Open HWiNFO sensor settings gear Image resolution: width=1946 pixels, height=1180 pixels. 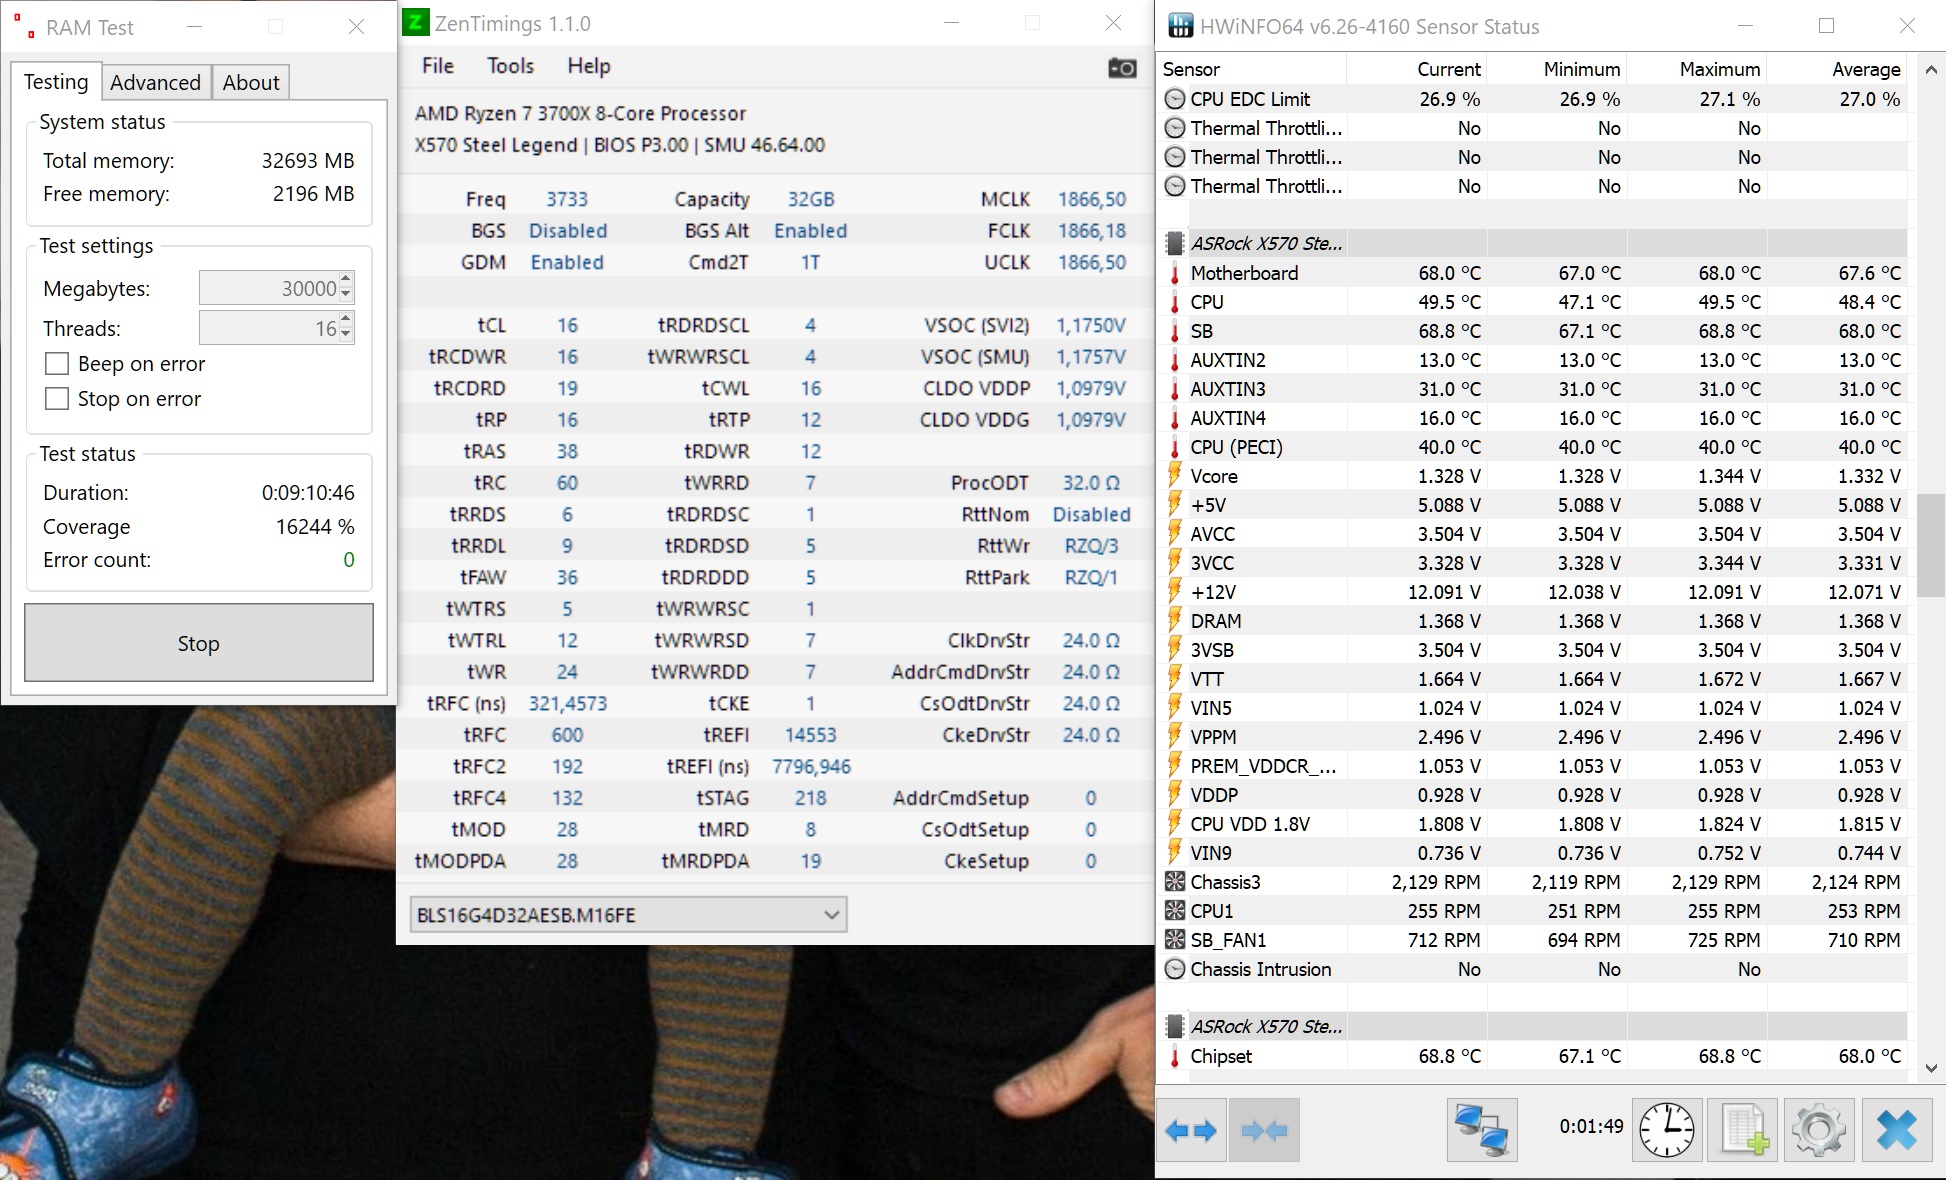tap(1818, 1130)
